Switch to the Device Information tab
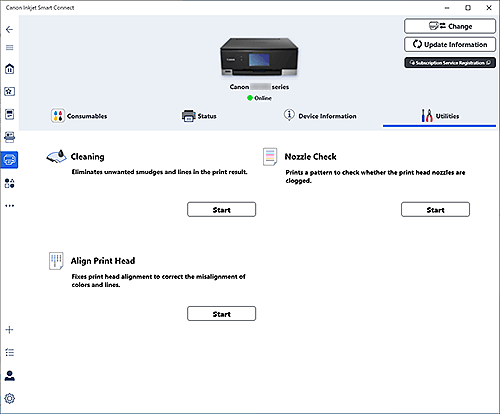500x414 pixels. (x=320, y=115)
